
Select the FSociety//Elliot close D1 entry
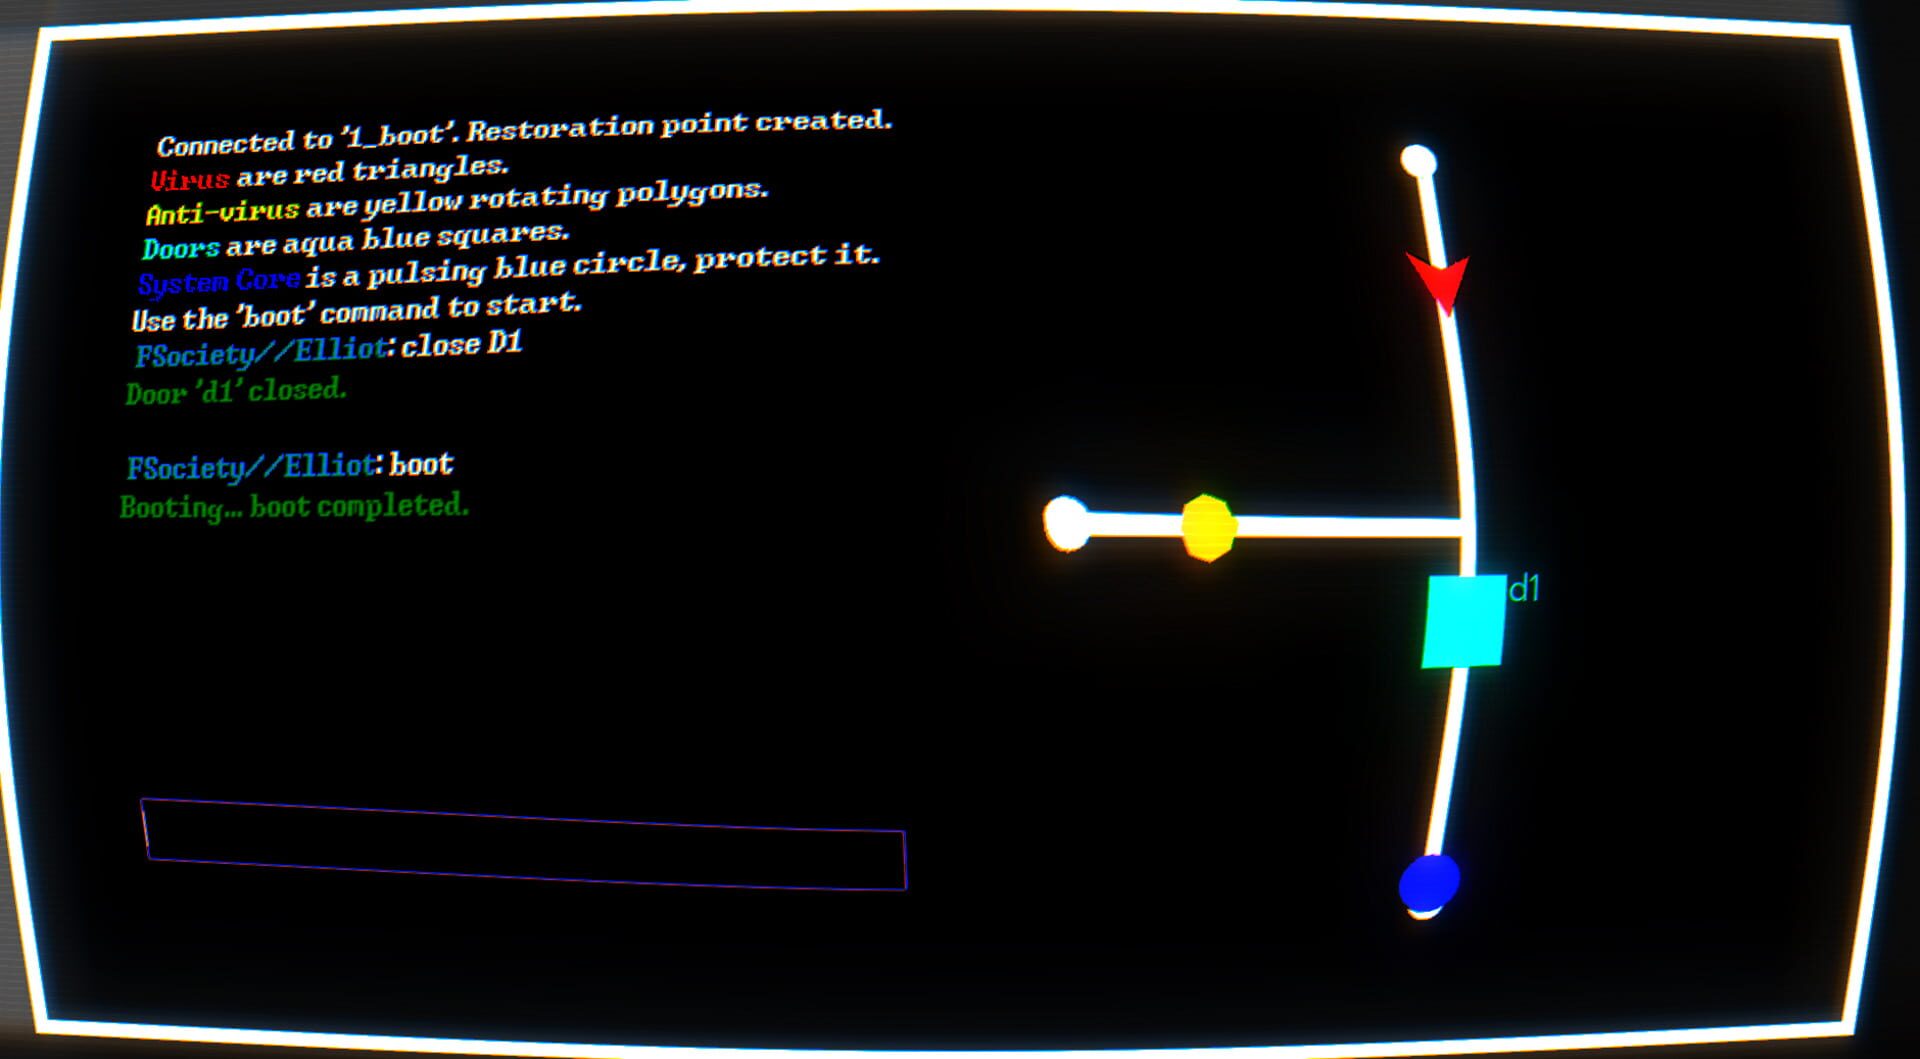pos(330,348)
